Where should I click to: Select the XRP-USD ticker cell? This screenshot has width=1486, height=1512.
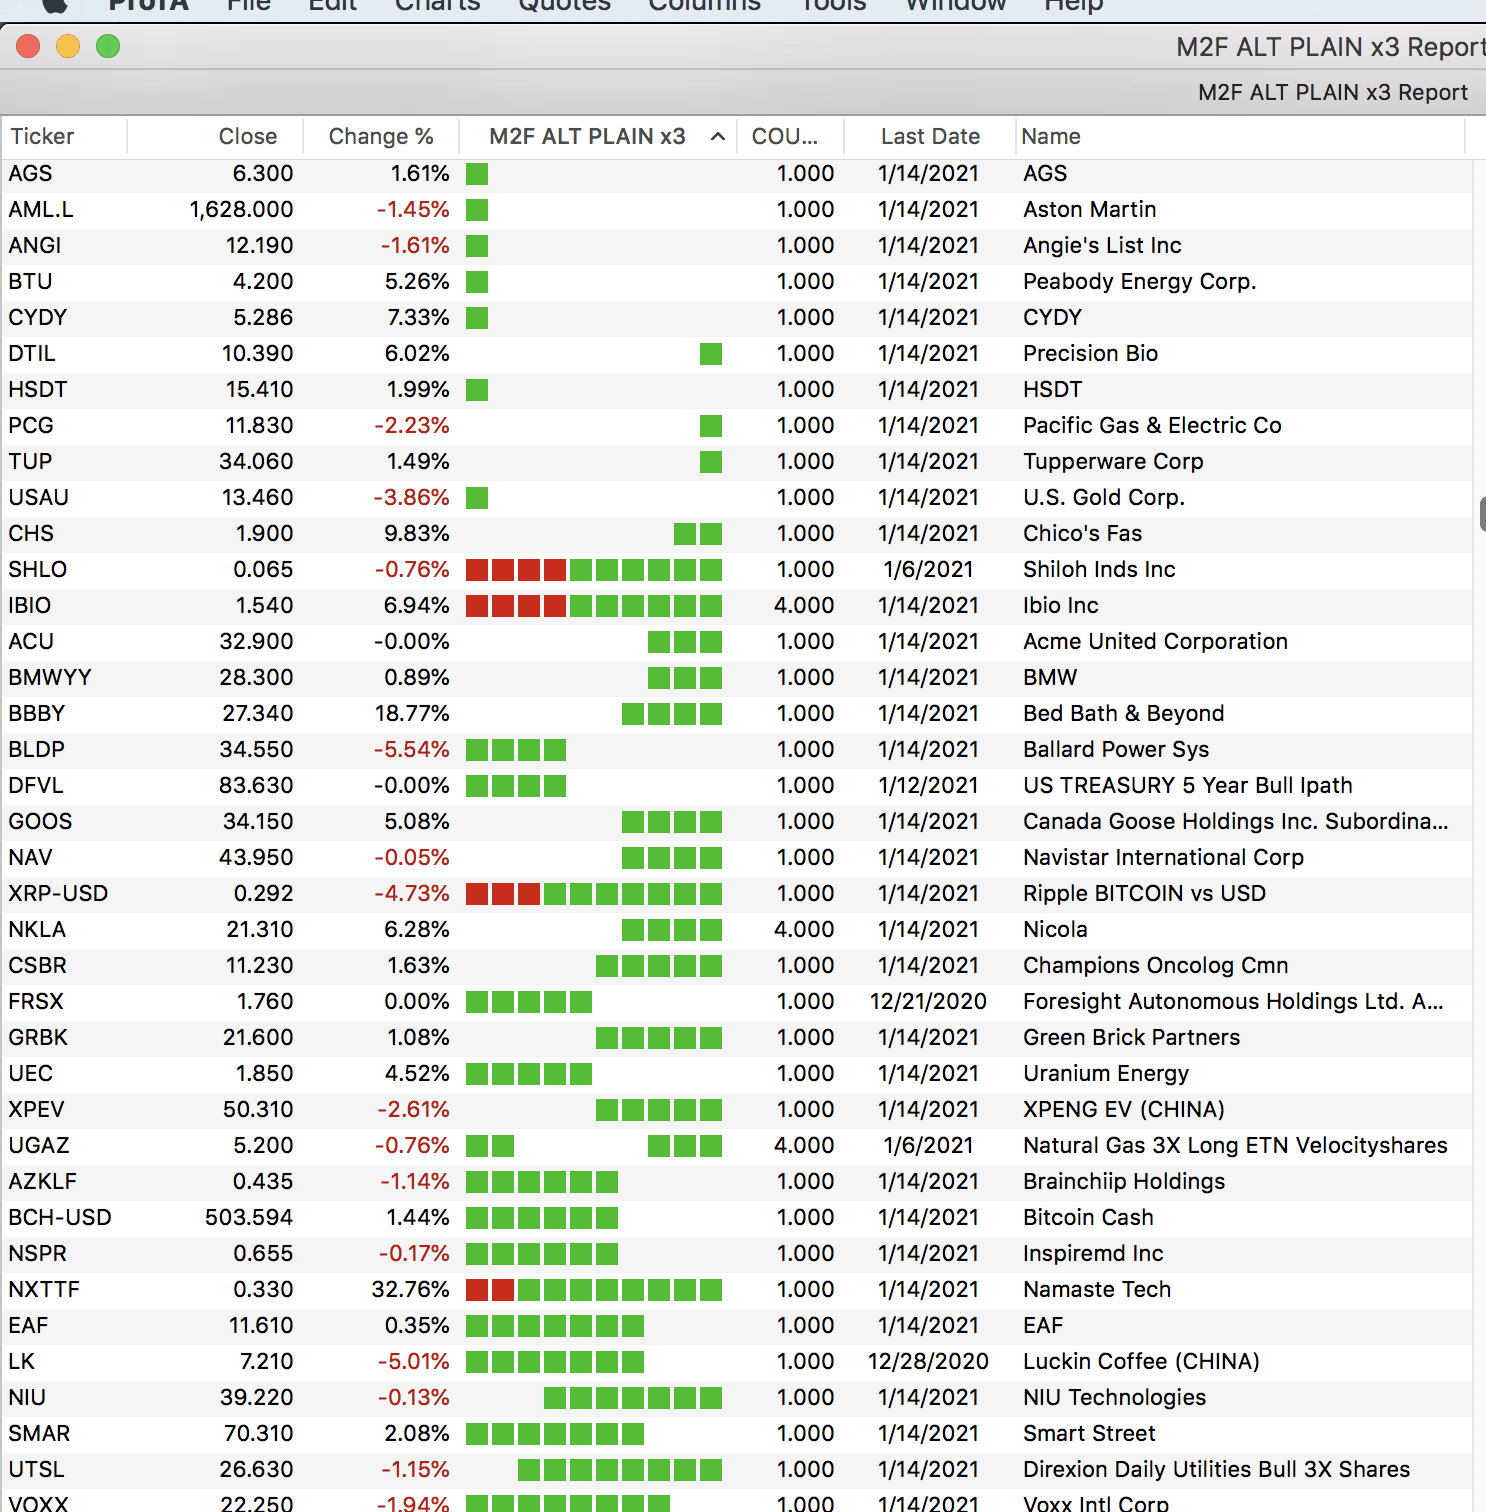coord(58,893)
